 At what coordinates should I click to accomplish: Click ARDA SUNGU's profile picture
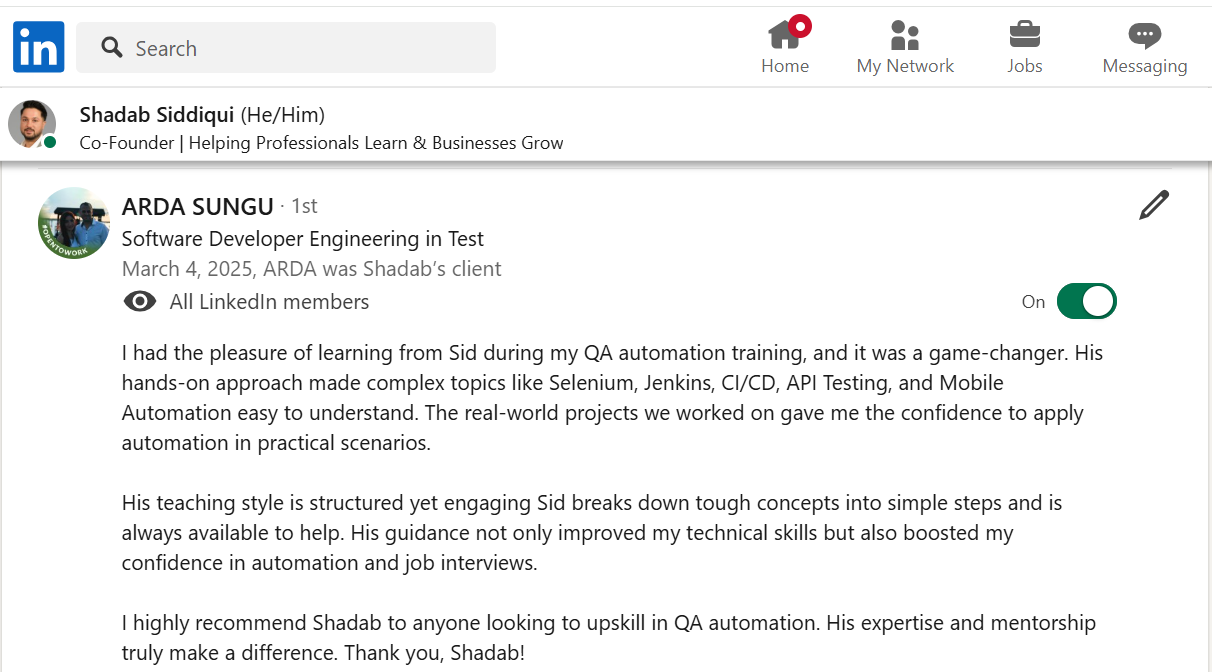pyautogui.click(x=73, y=223)
